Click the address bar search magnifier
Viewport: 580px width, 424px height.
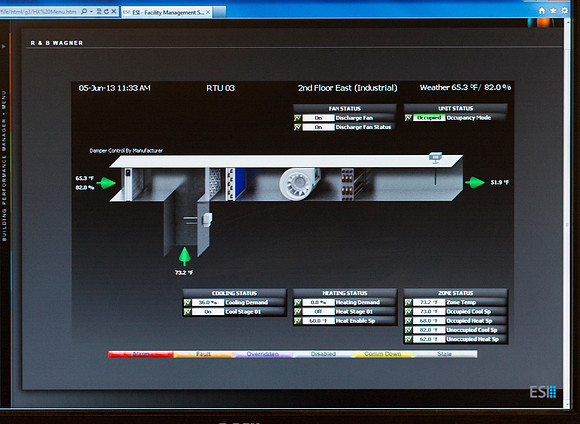click(84, 11)
